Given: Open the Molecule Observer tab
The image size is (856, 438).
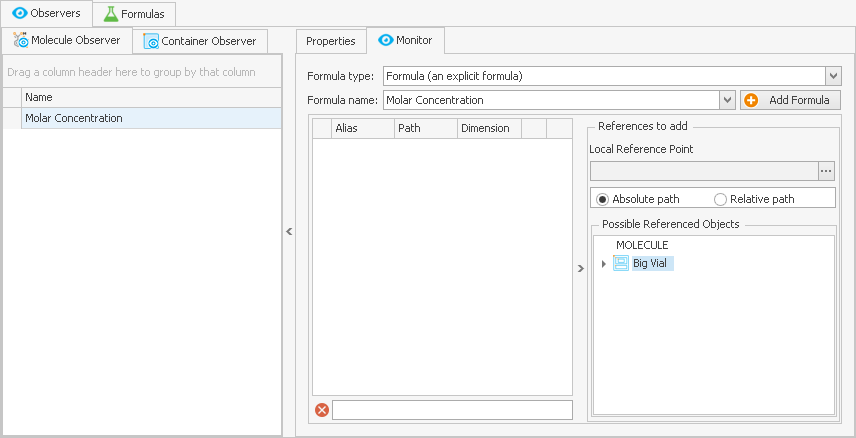Looking at the screenshot, I should click(x=67, y=40).
